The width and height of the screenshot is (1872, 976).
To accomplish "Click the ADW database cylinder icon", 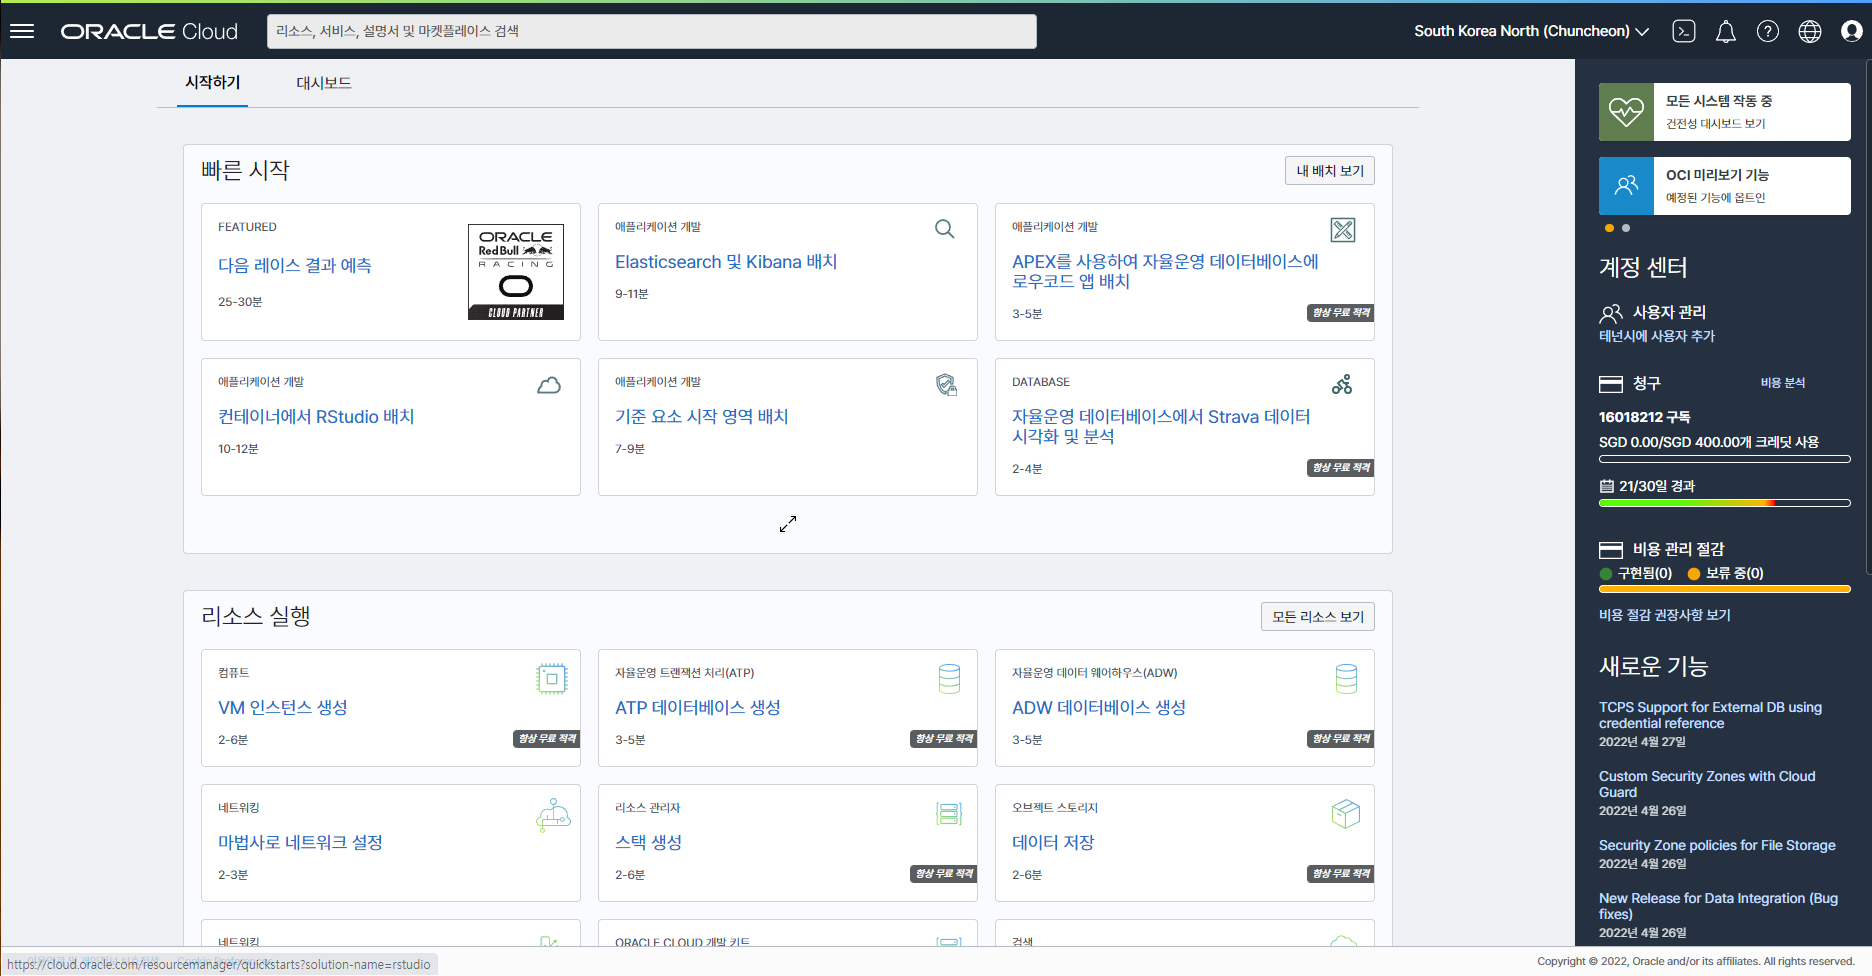I will coord(1346,679).
